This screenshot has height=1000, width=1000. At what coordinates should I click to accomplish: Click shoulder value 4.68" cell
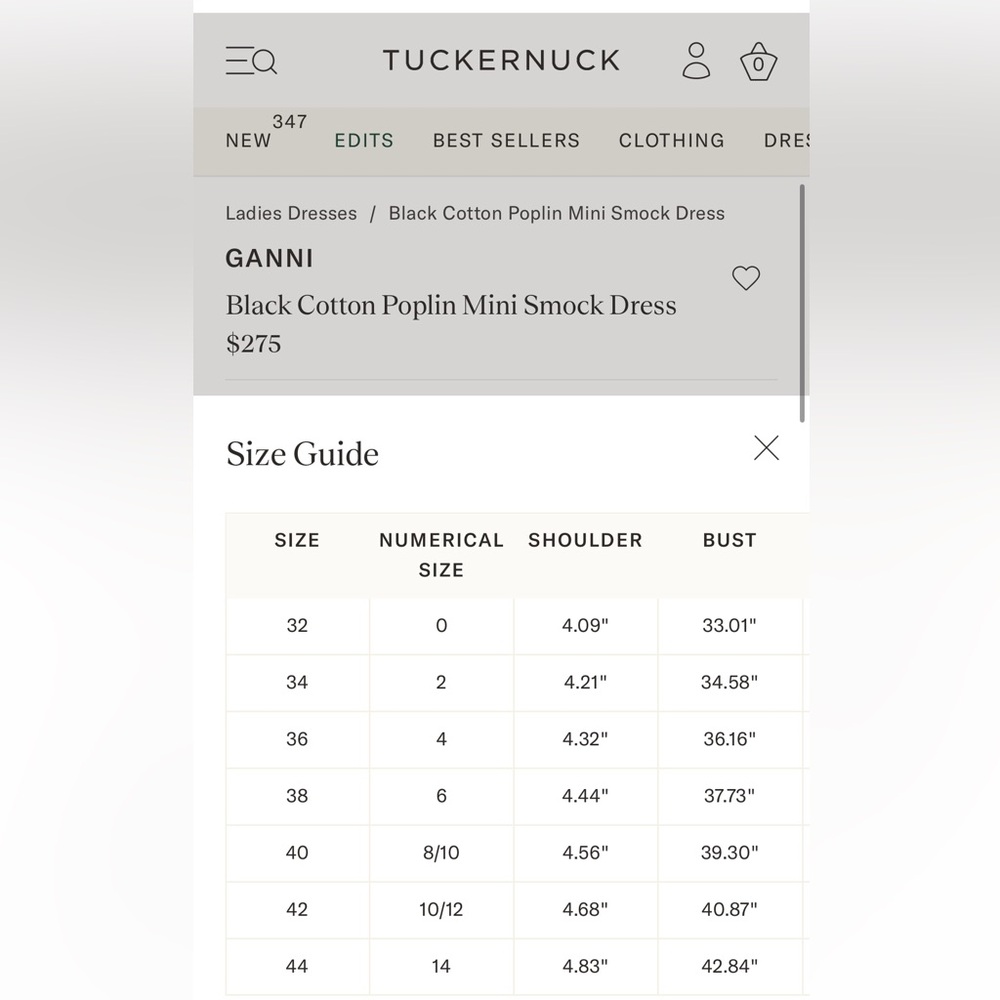(585, 909)
